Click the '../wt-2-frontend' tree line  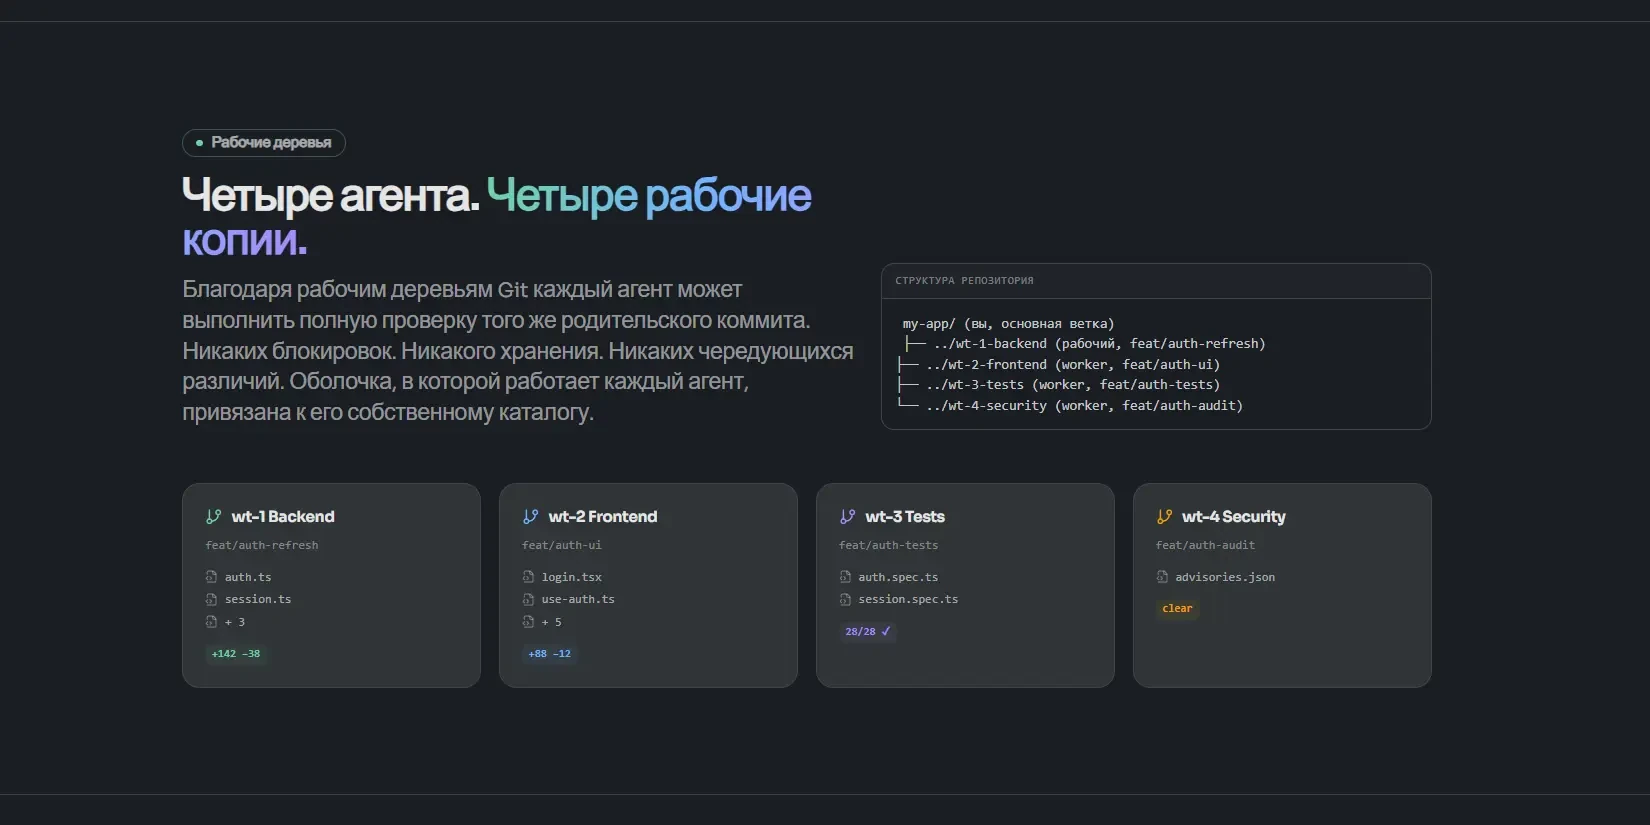[1058, 365]
